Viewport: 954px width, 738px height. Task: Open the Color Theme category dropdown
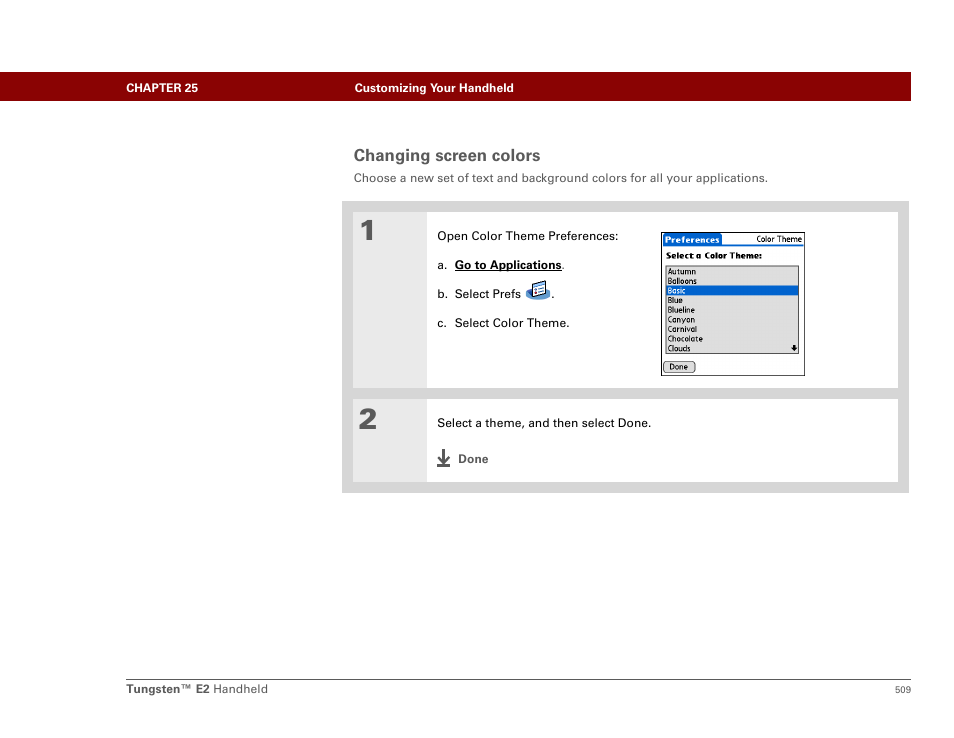pos(779,239)
